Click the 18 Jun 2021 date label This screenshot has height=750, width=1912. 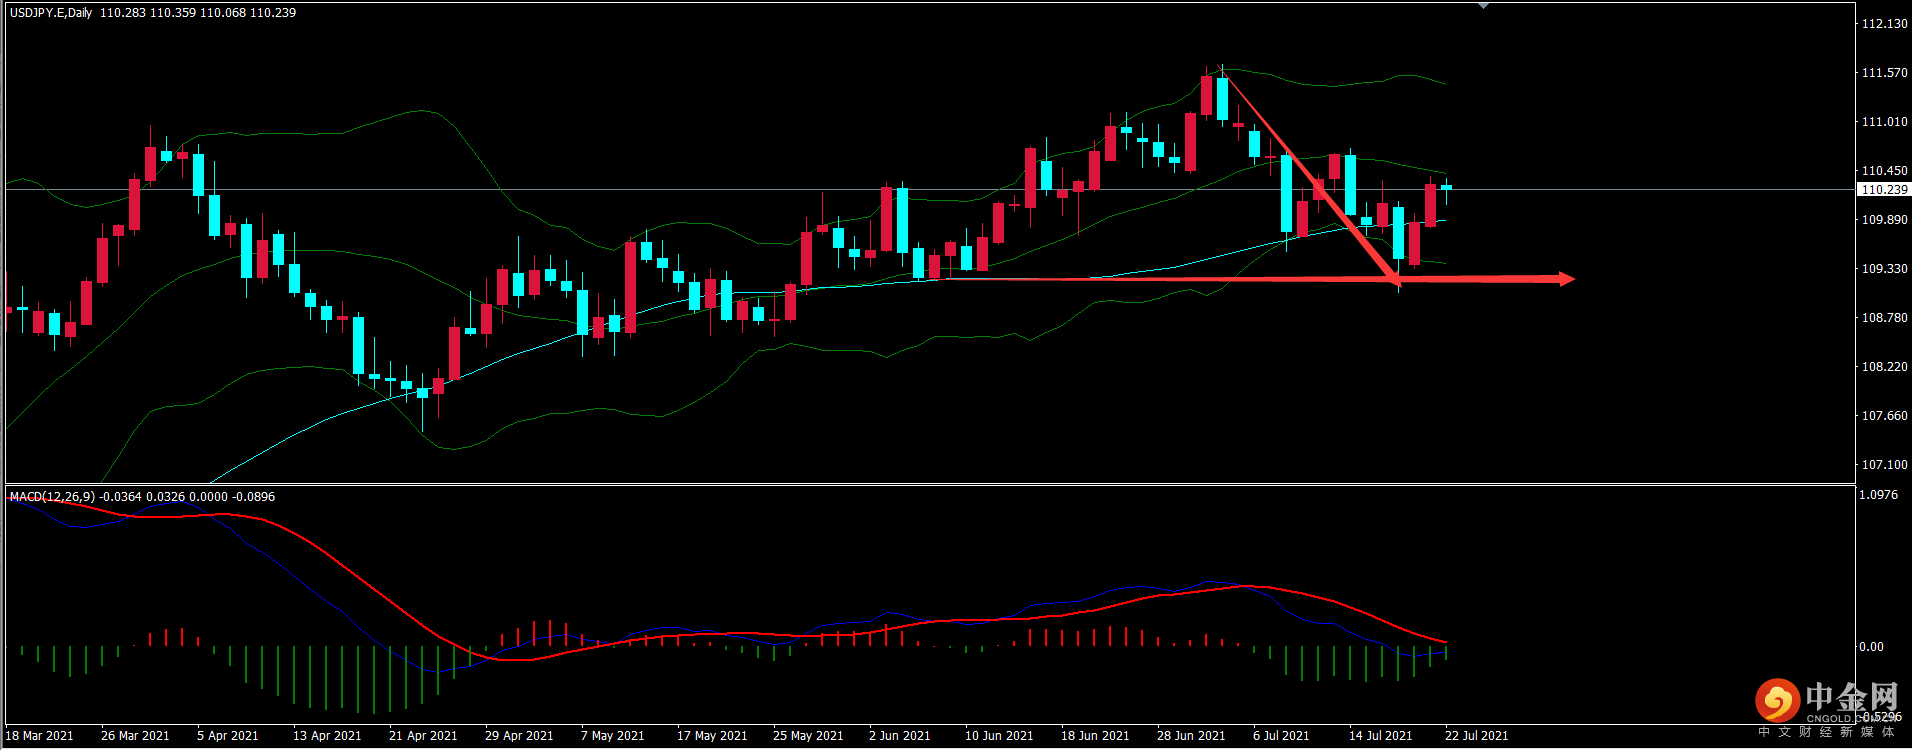pos(1095,736)
